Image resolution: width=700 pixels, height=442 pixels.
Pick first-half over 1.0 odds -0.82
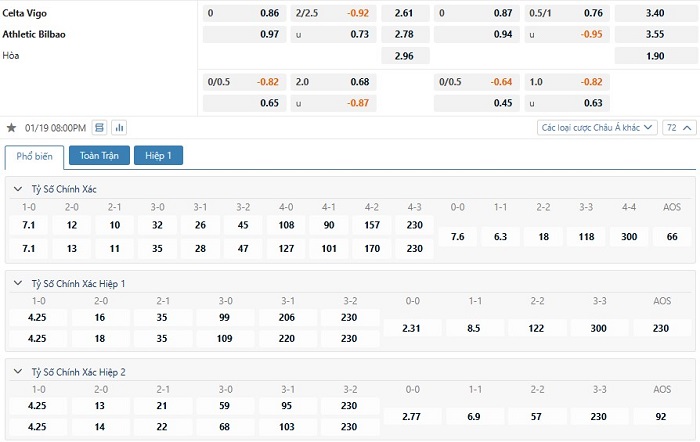coord(567,82)
